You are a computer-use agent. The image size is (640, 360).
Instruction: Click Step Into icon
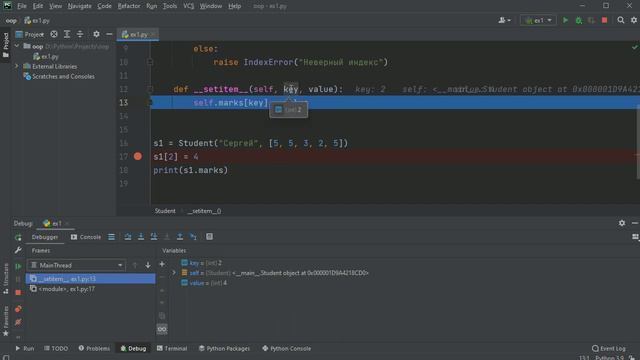141,237
